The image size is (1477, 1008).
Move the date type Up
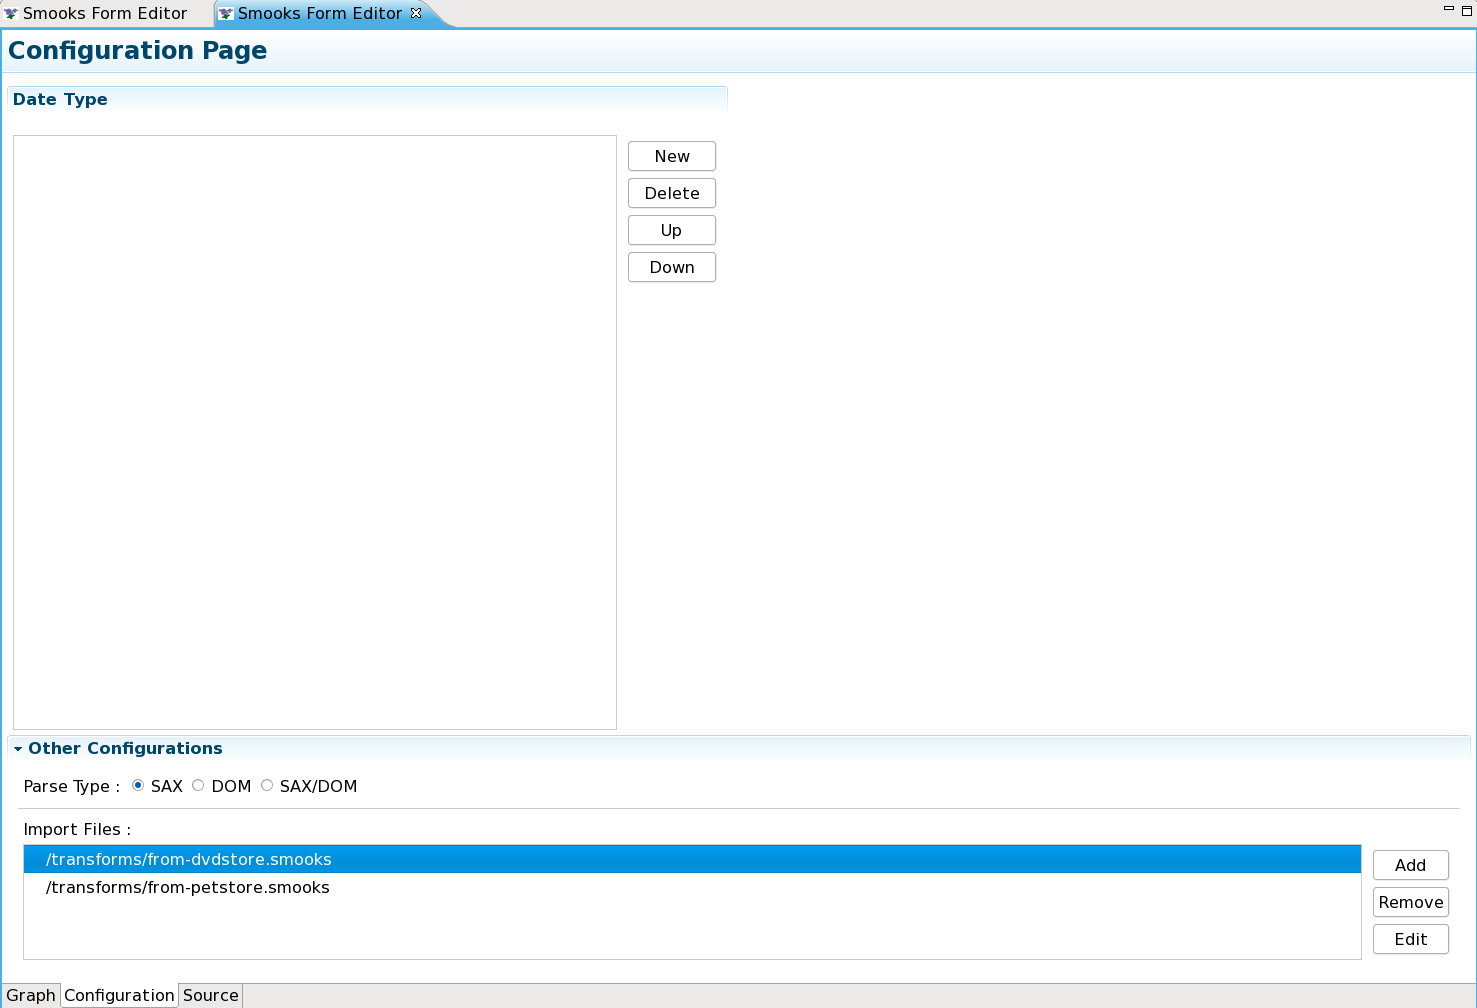pyautogui.click(x=672, y=230)
